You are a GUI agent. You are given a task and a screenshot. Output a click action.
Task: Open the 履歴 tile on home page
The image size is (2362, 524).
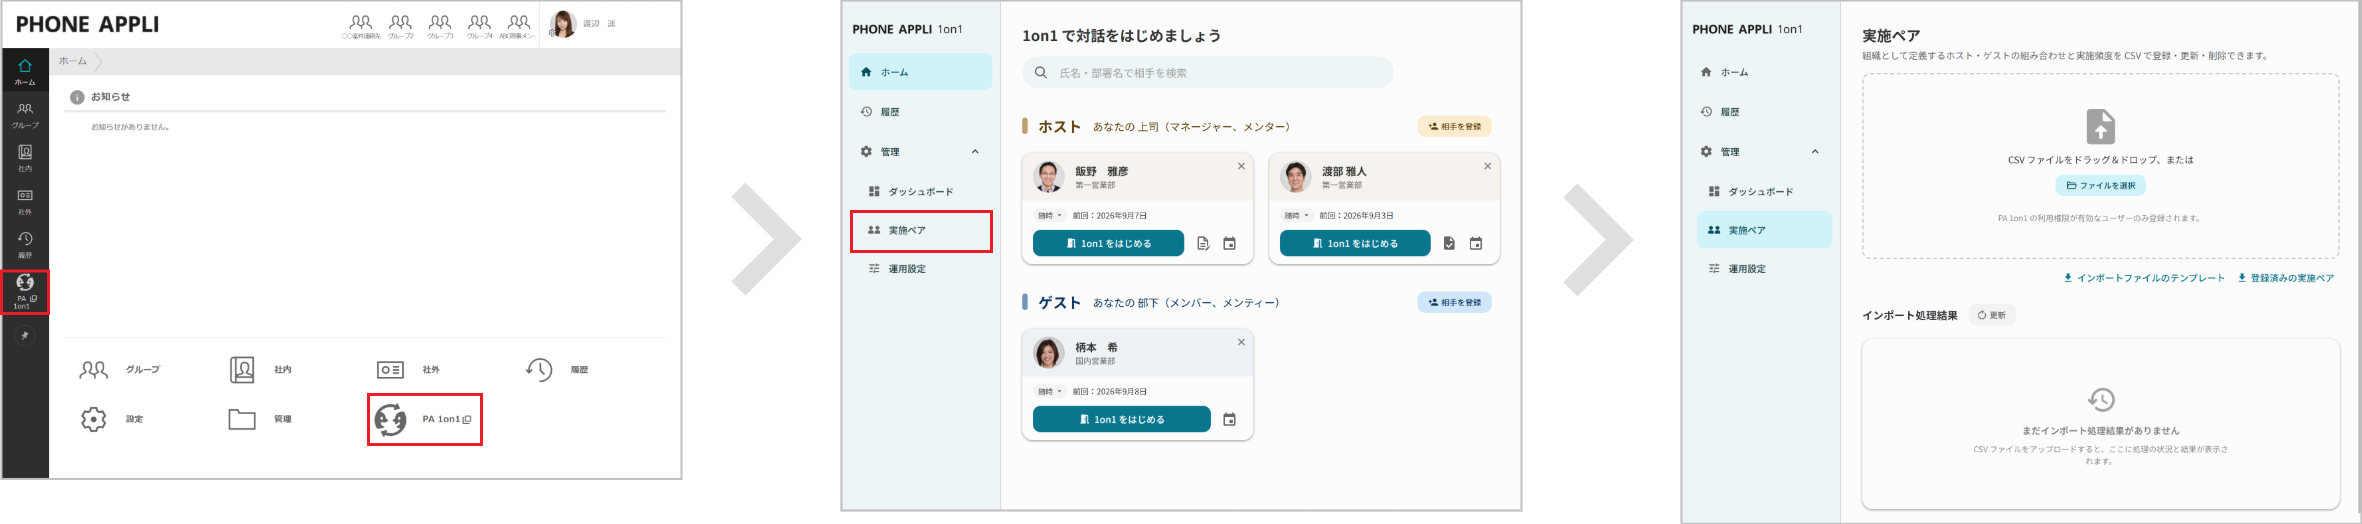click(557, 370)
